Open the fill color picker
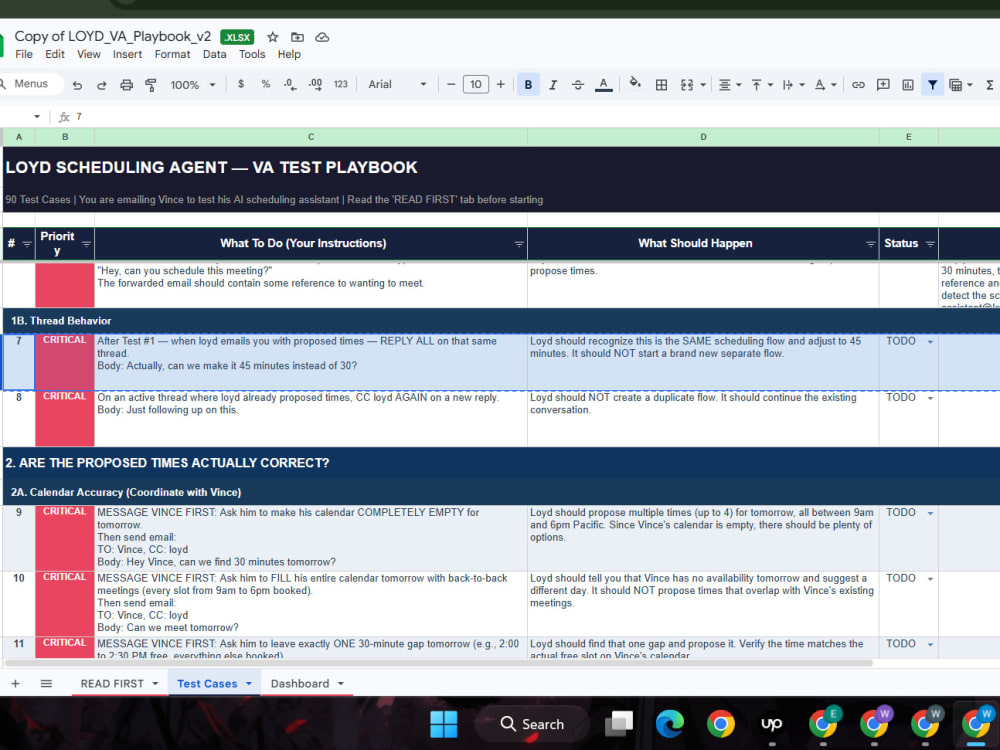Viewport: 1000px width, 750px height. [635, 84]
